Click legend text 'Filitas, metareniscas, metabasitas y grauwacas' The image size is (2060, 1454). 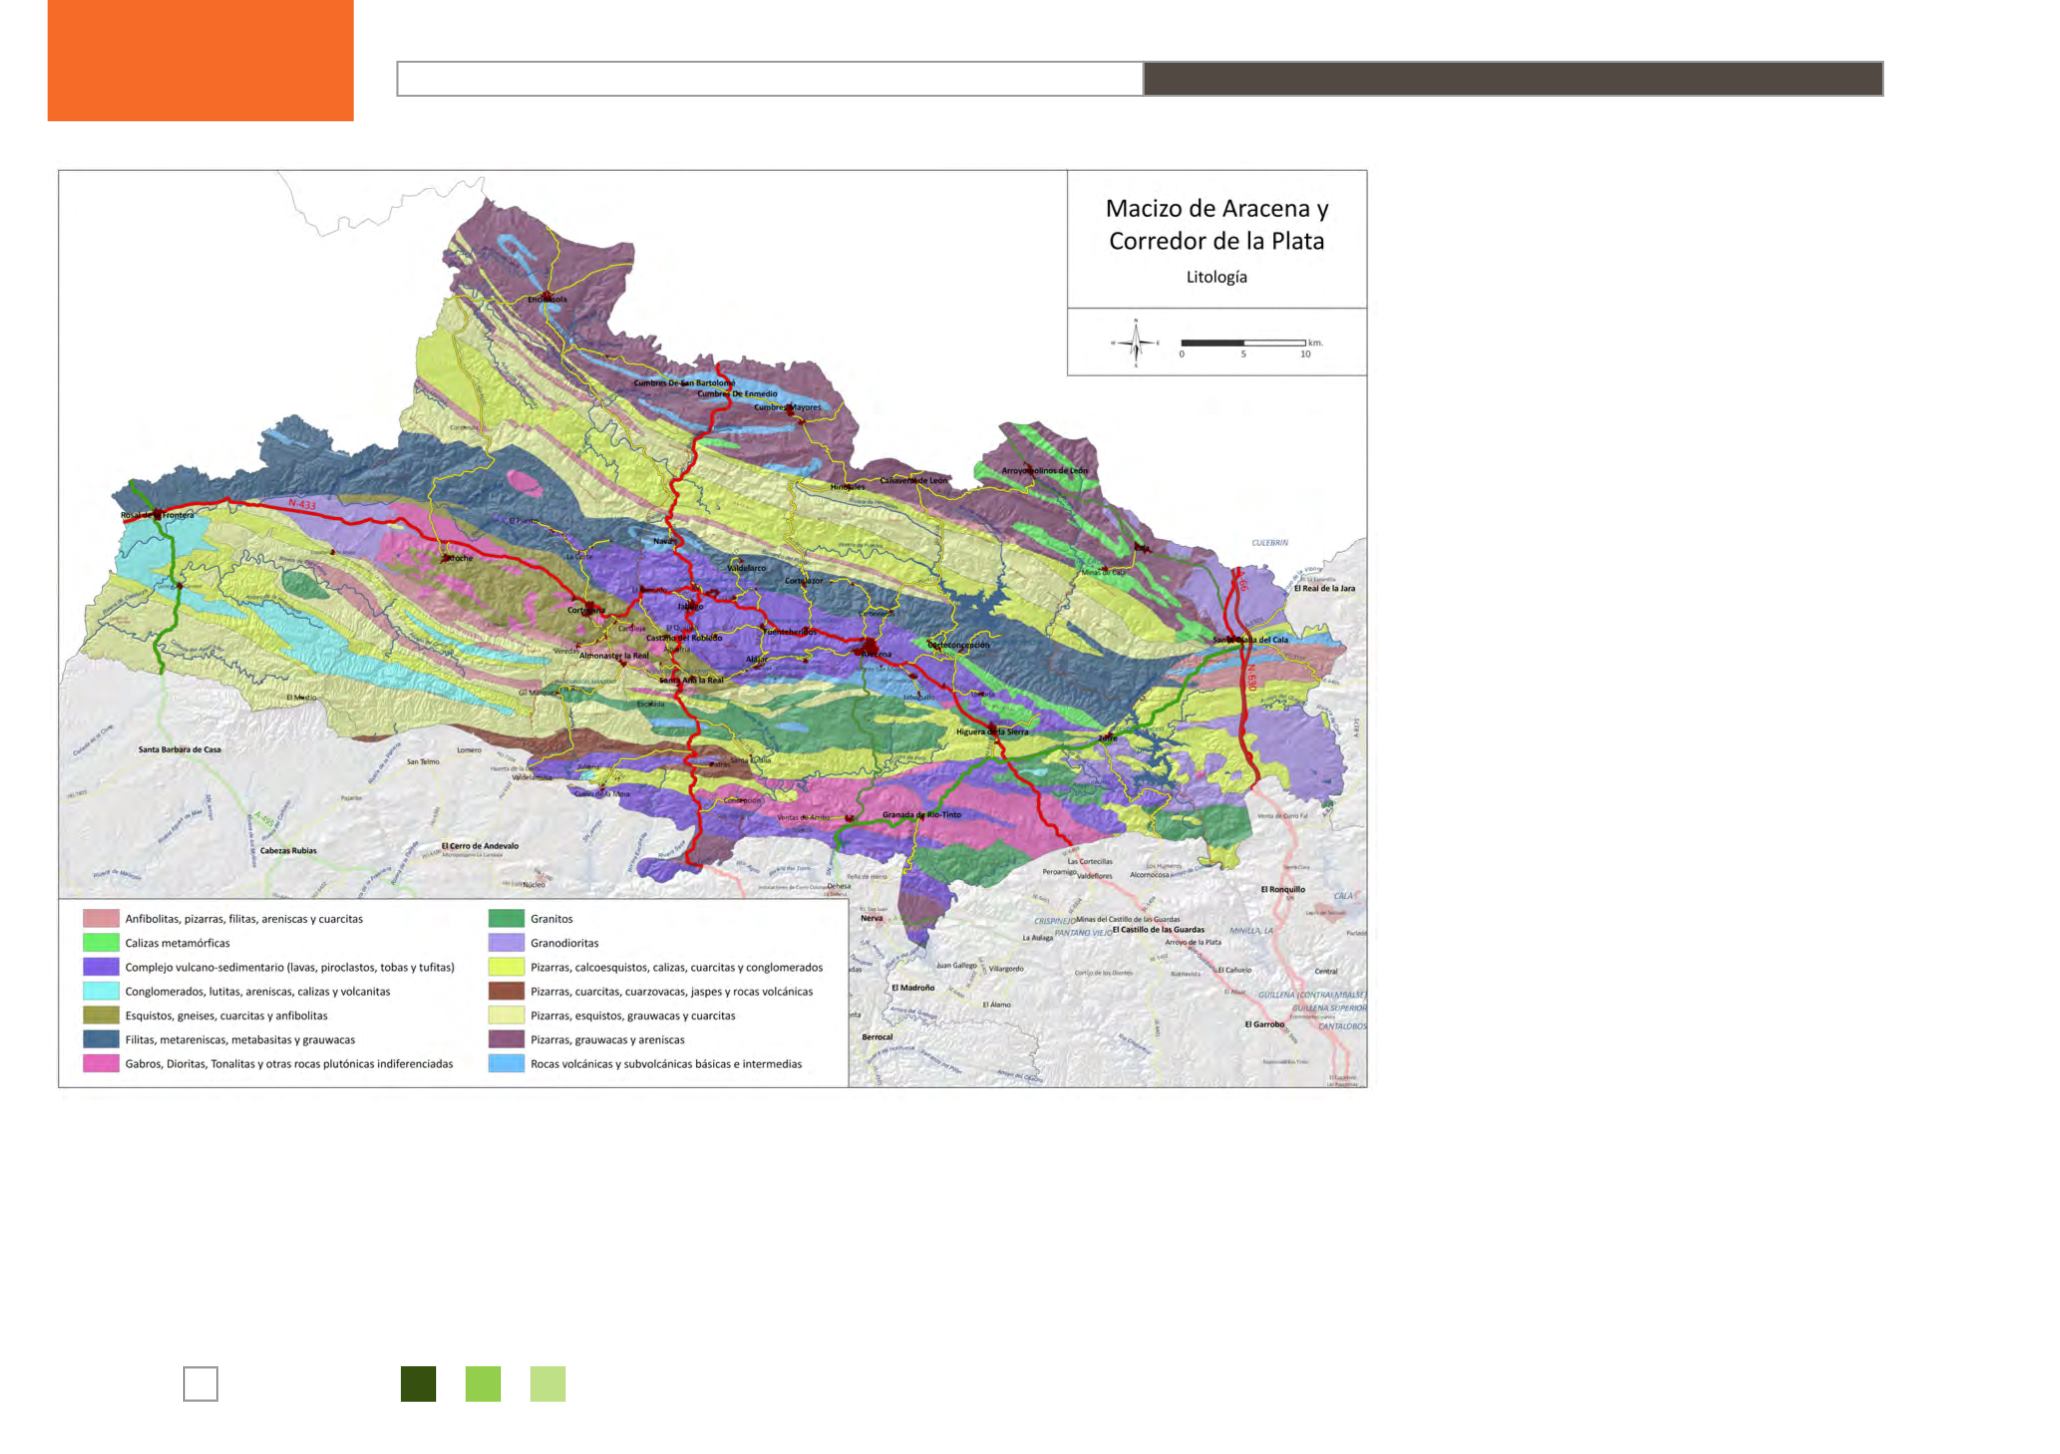point(240,1040)
